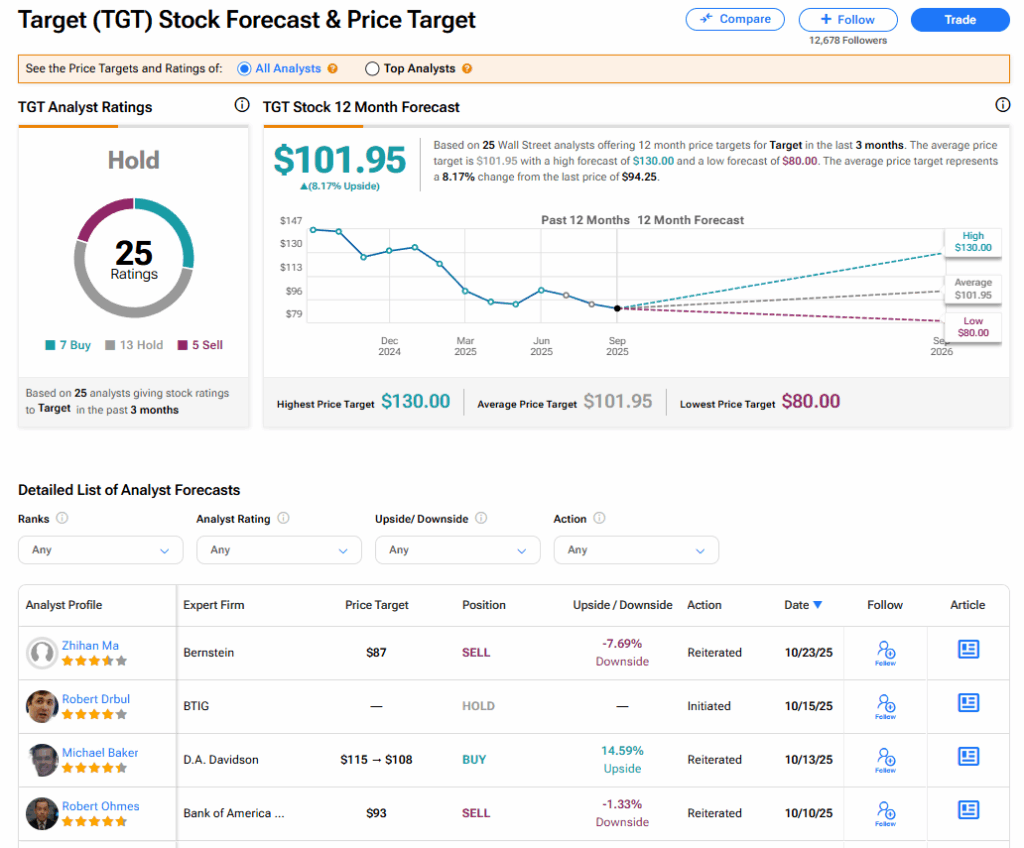Open the Zhihan Ma analyst profile link
The image size is (1024, 848).
(88, 645)
